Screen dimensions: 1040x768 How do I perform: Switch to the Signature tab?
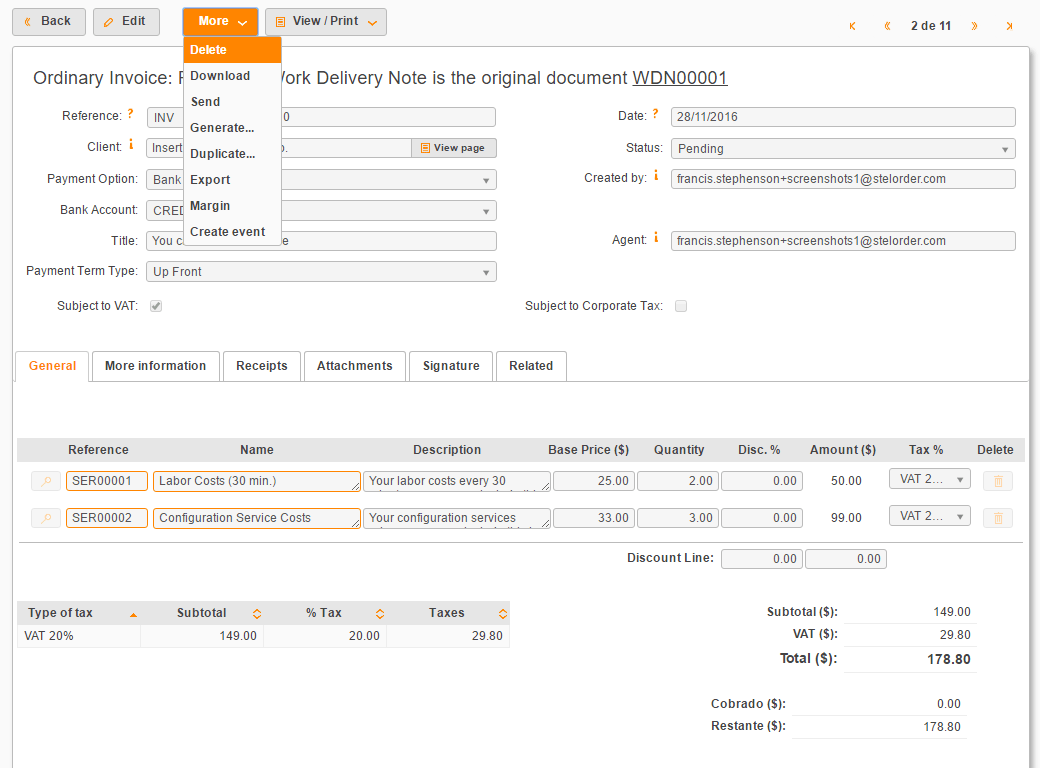tap(451, 366)
